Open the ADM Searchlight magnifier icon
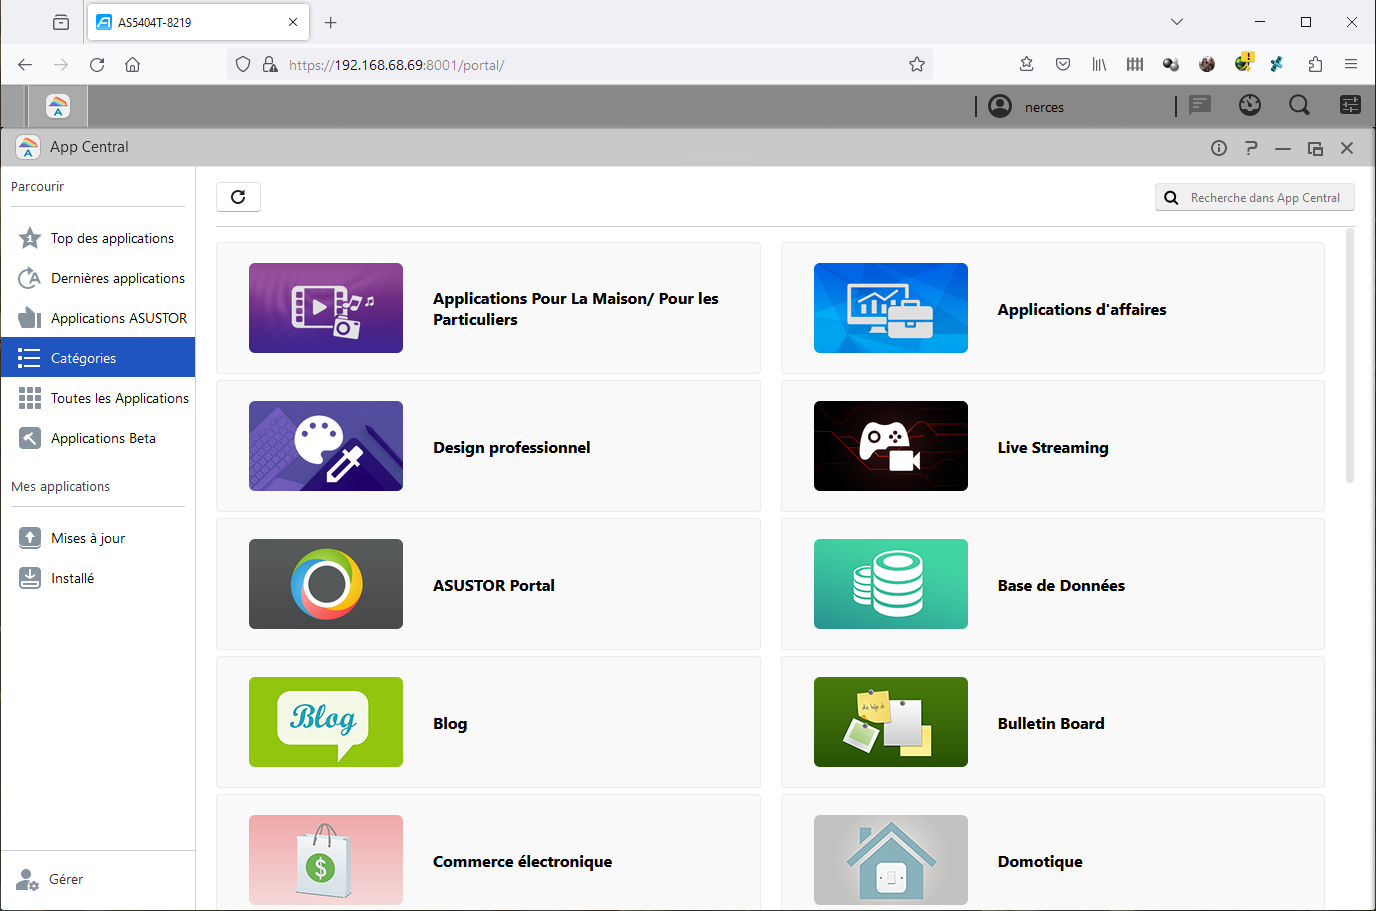This screenshot has height=911, width=1376. point(1299,105)
